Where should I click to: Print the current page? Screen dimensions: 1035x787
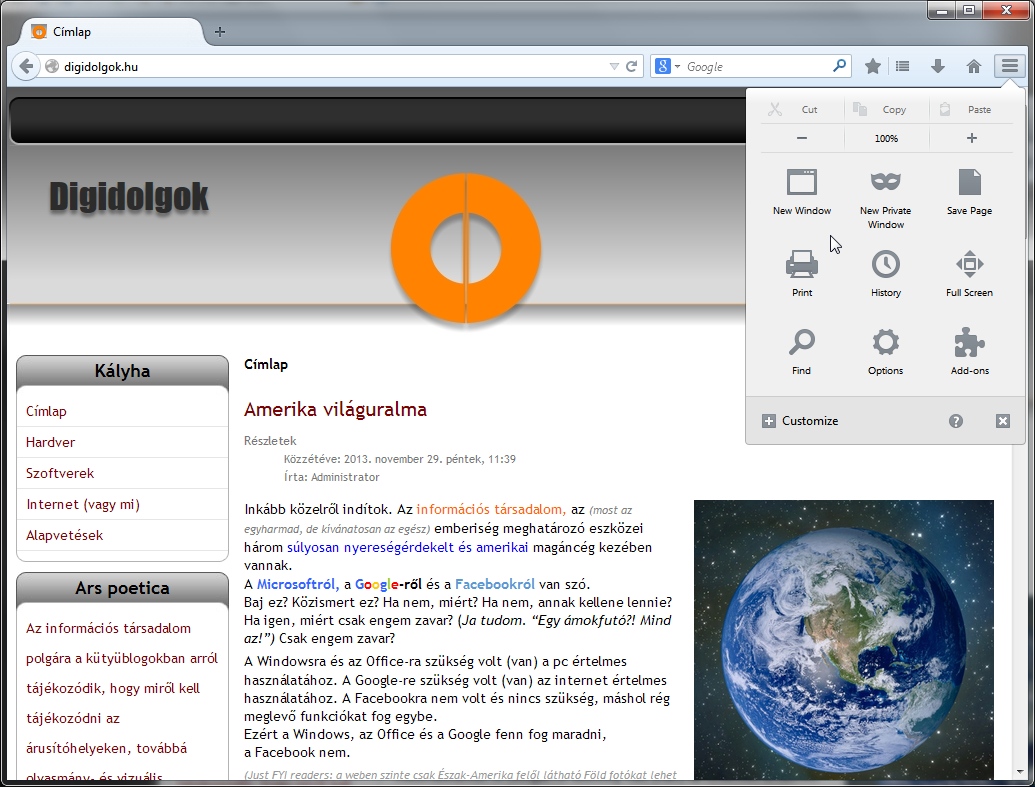click(x=802, y=273)
